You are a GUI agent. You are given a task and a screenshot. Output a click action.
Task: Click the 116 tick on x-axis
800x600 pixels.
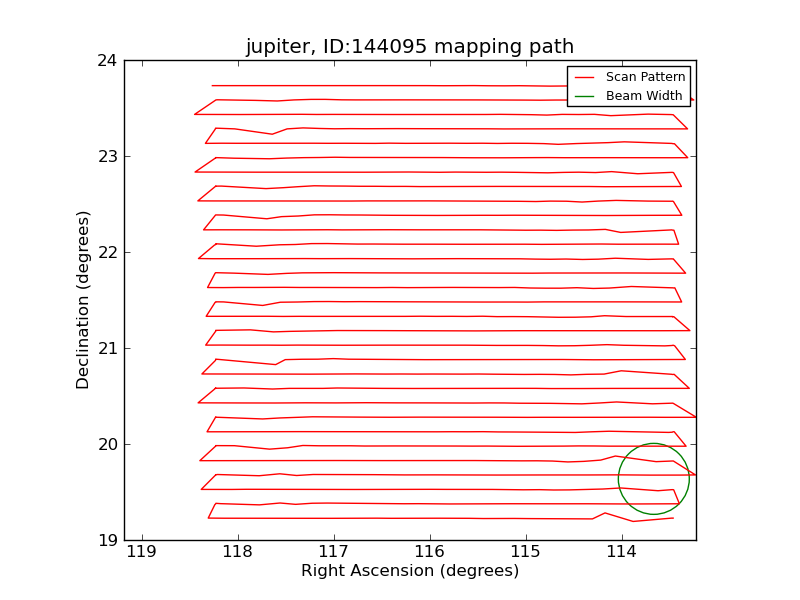(x=430, y=552)
